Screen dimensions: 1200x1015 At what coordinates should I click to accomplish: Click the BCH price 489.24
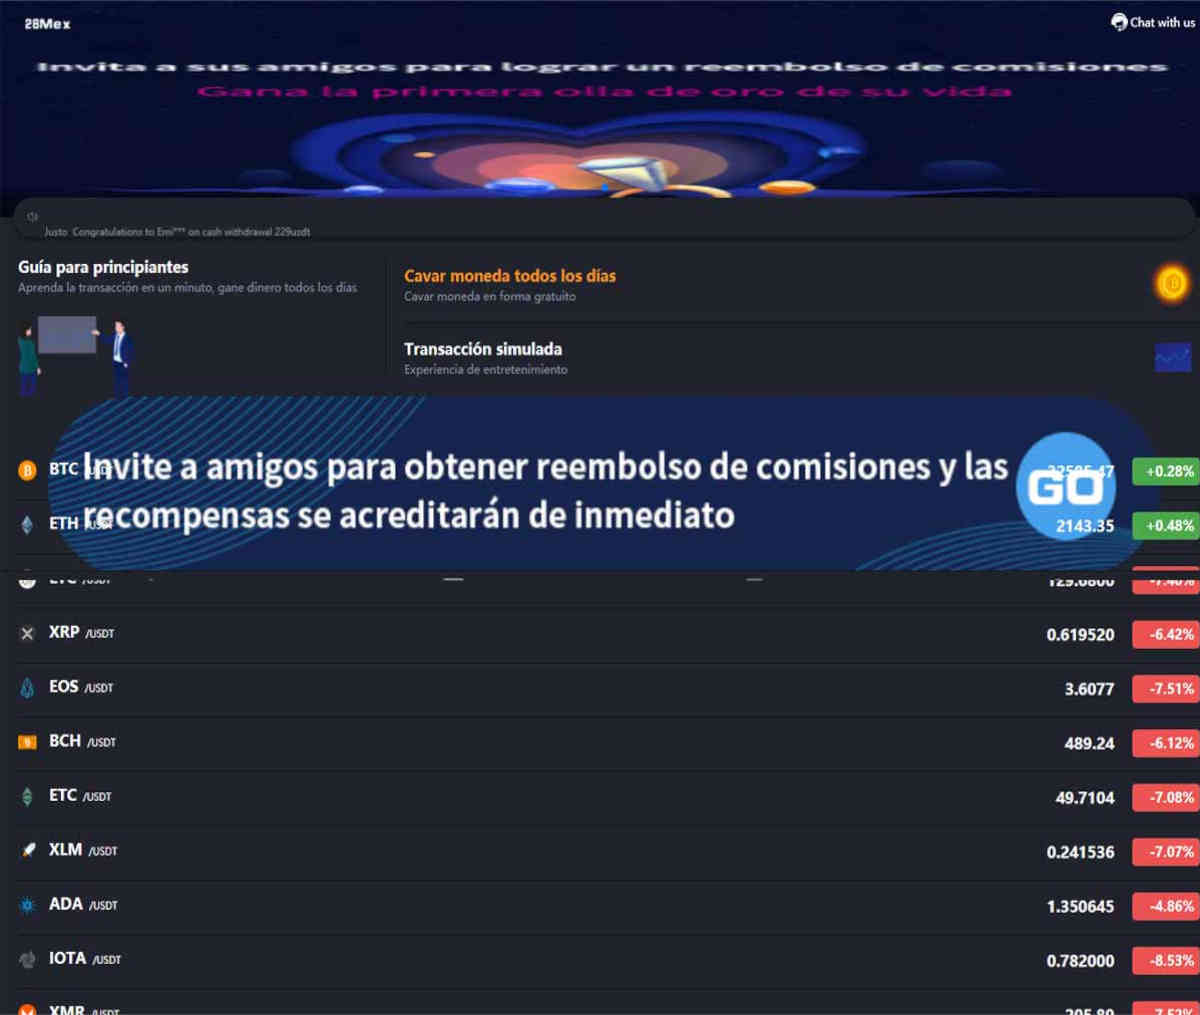point(1089,743)
